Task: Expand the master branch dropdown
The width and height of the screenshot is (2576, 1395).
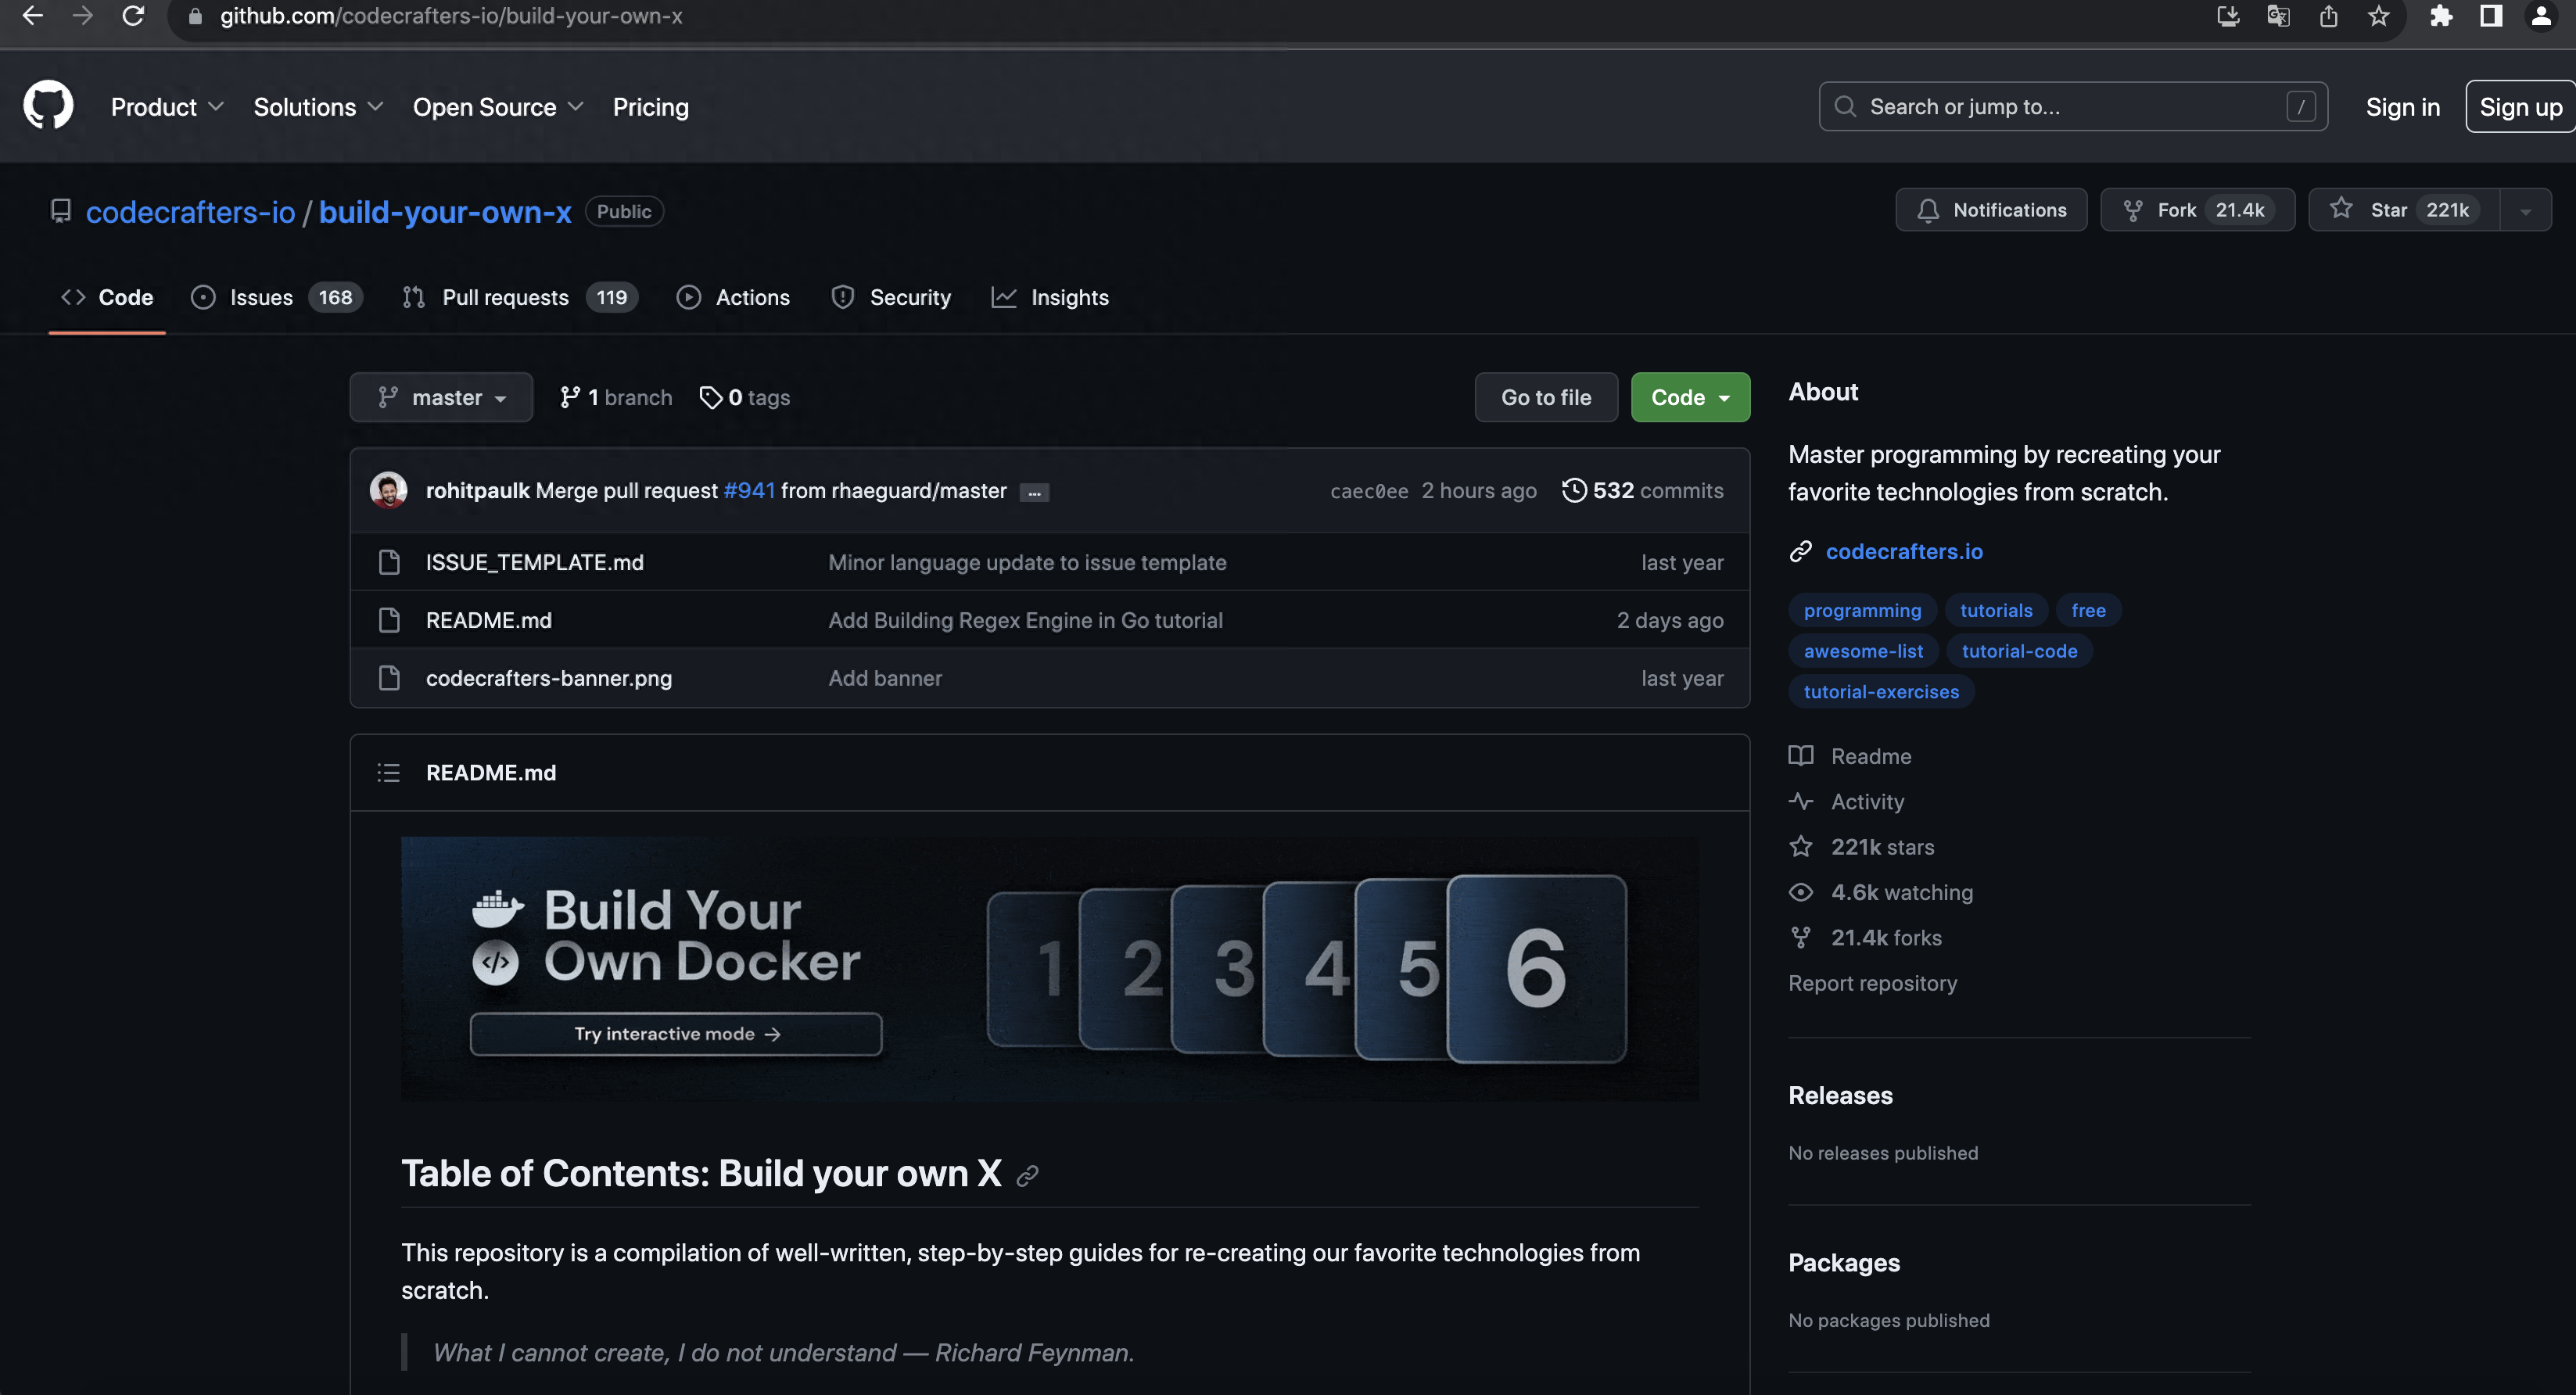Action: pyautogui.click(x=438, y=397)
